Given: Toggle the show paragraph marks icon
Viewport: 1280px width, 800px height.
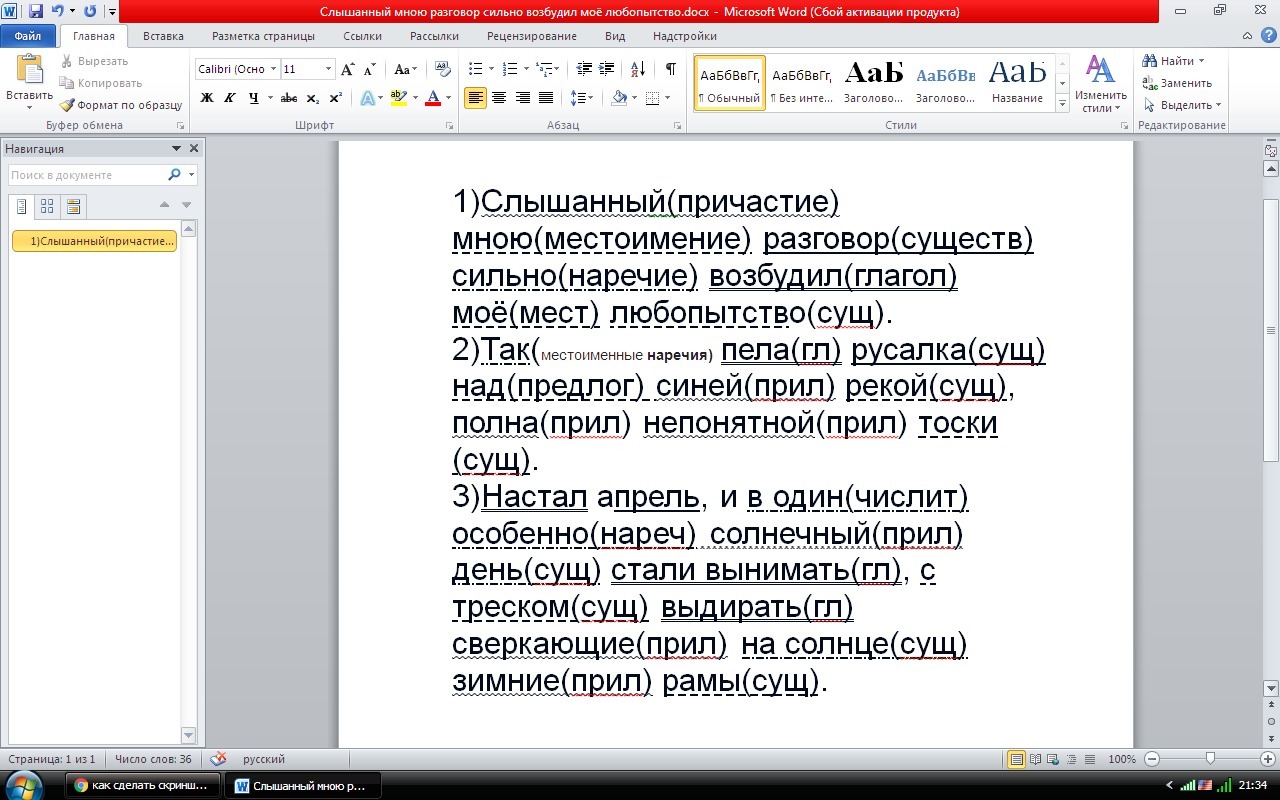Looking at the screenshot, I should (x=670, y=69).
